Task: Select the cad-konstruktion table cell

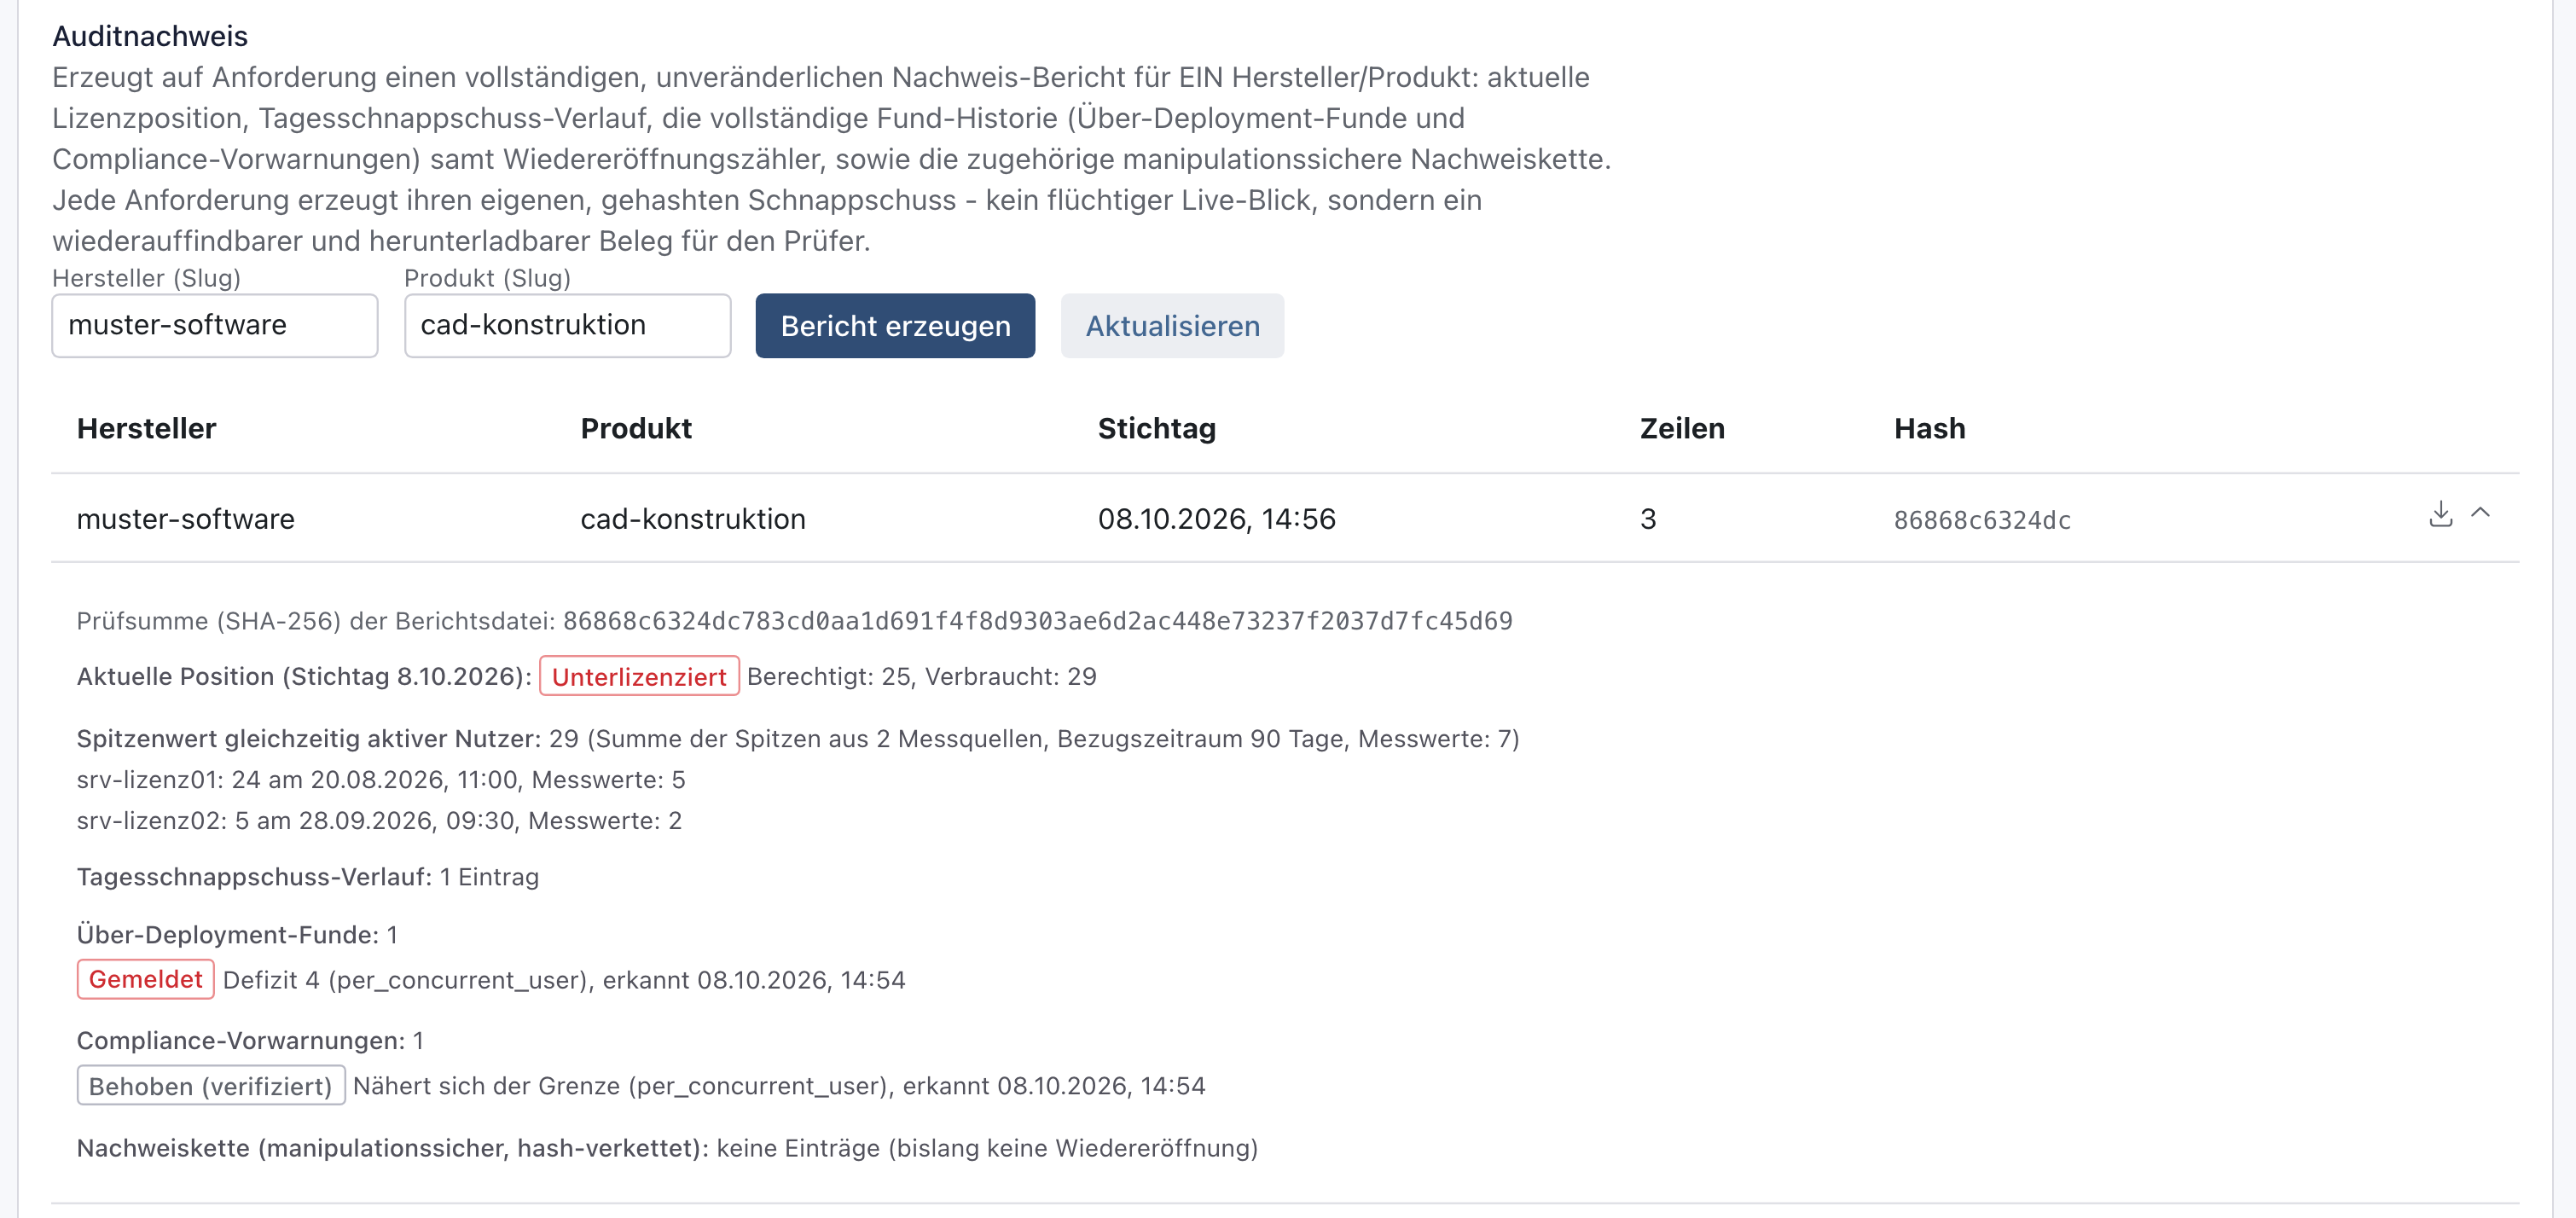Action: point(693,519)
